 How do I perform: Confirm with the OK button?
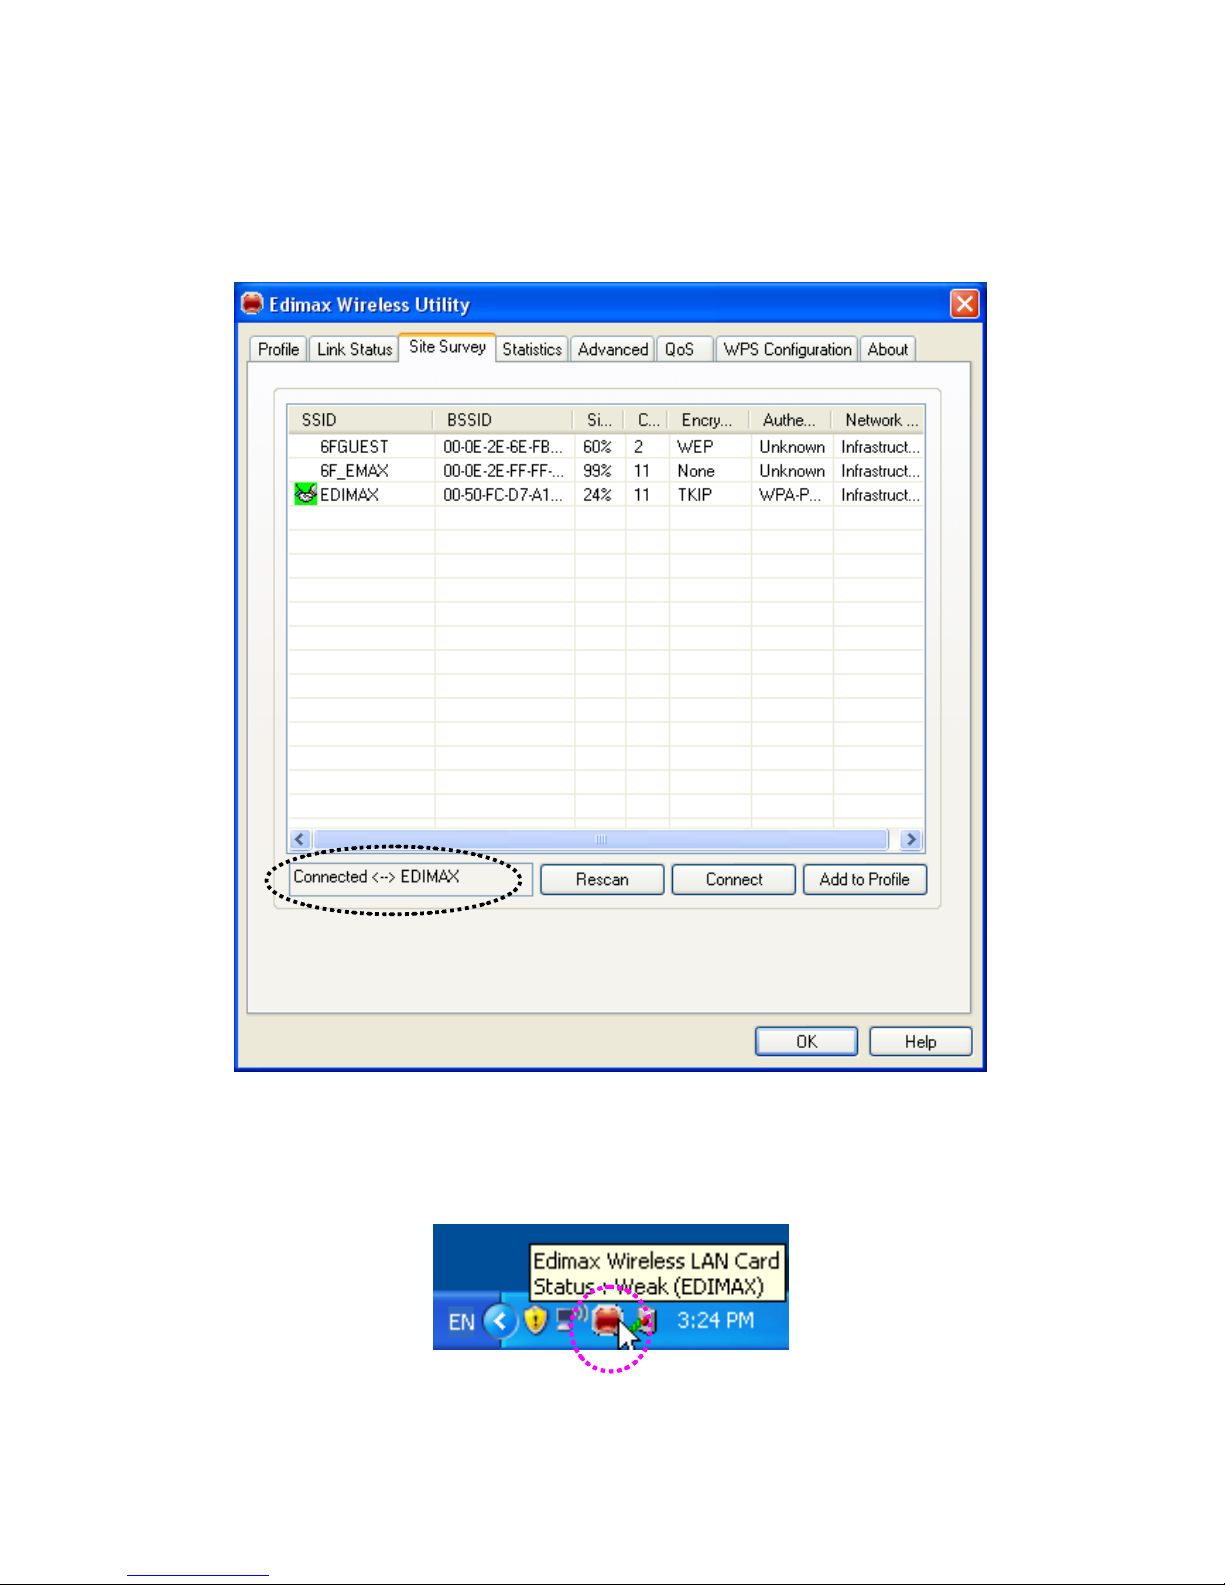click(806, 1041)
